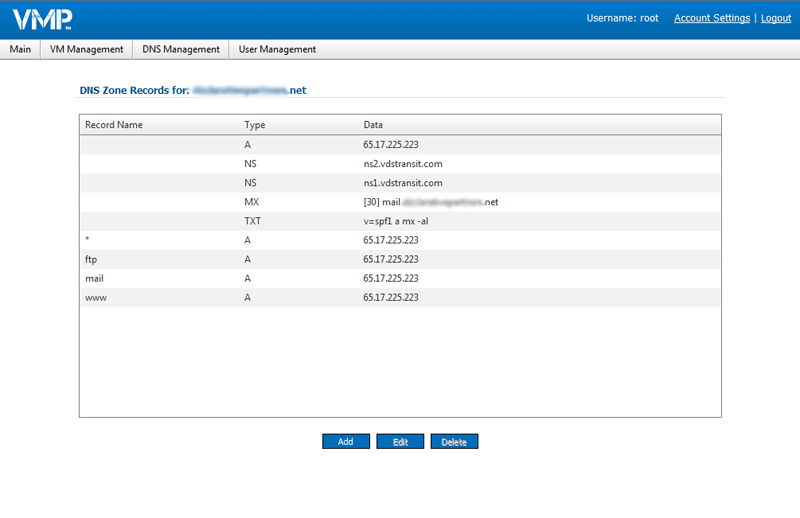Click the Logout link

(x=776, y=18)
